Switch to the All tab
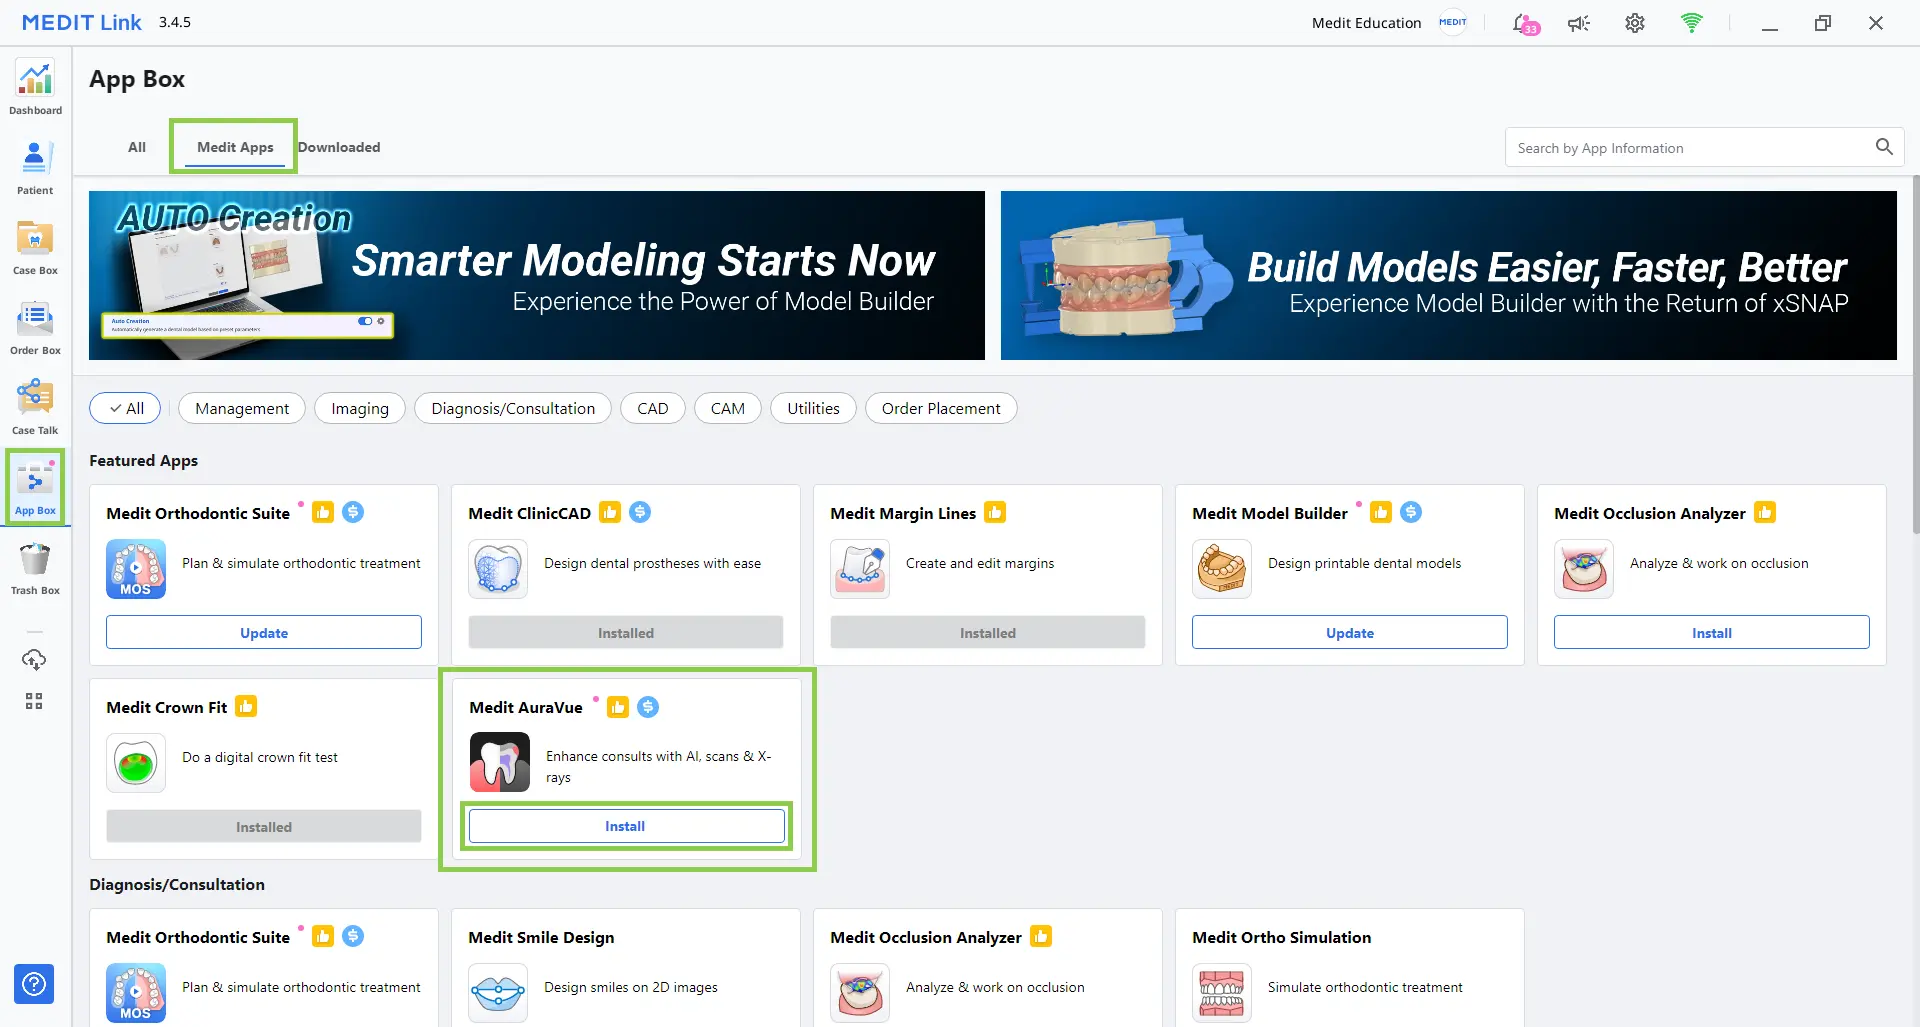 coord(137,147)
